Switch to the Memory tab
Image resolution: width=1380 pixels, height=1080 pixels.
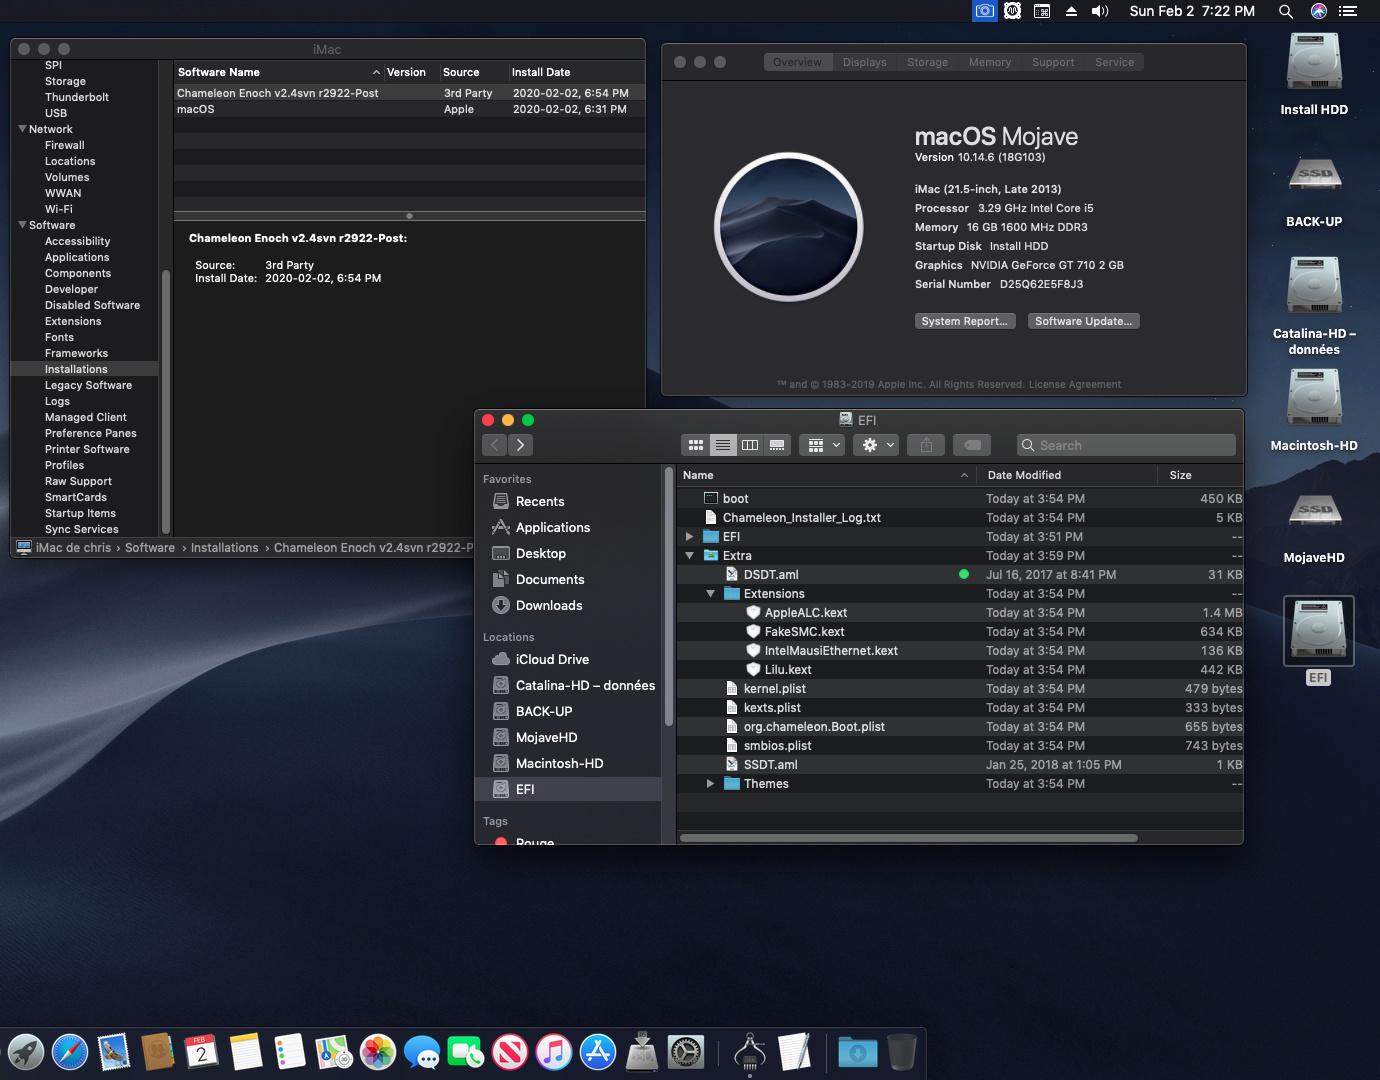pos(989,62)
